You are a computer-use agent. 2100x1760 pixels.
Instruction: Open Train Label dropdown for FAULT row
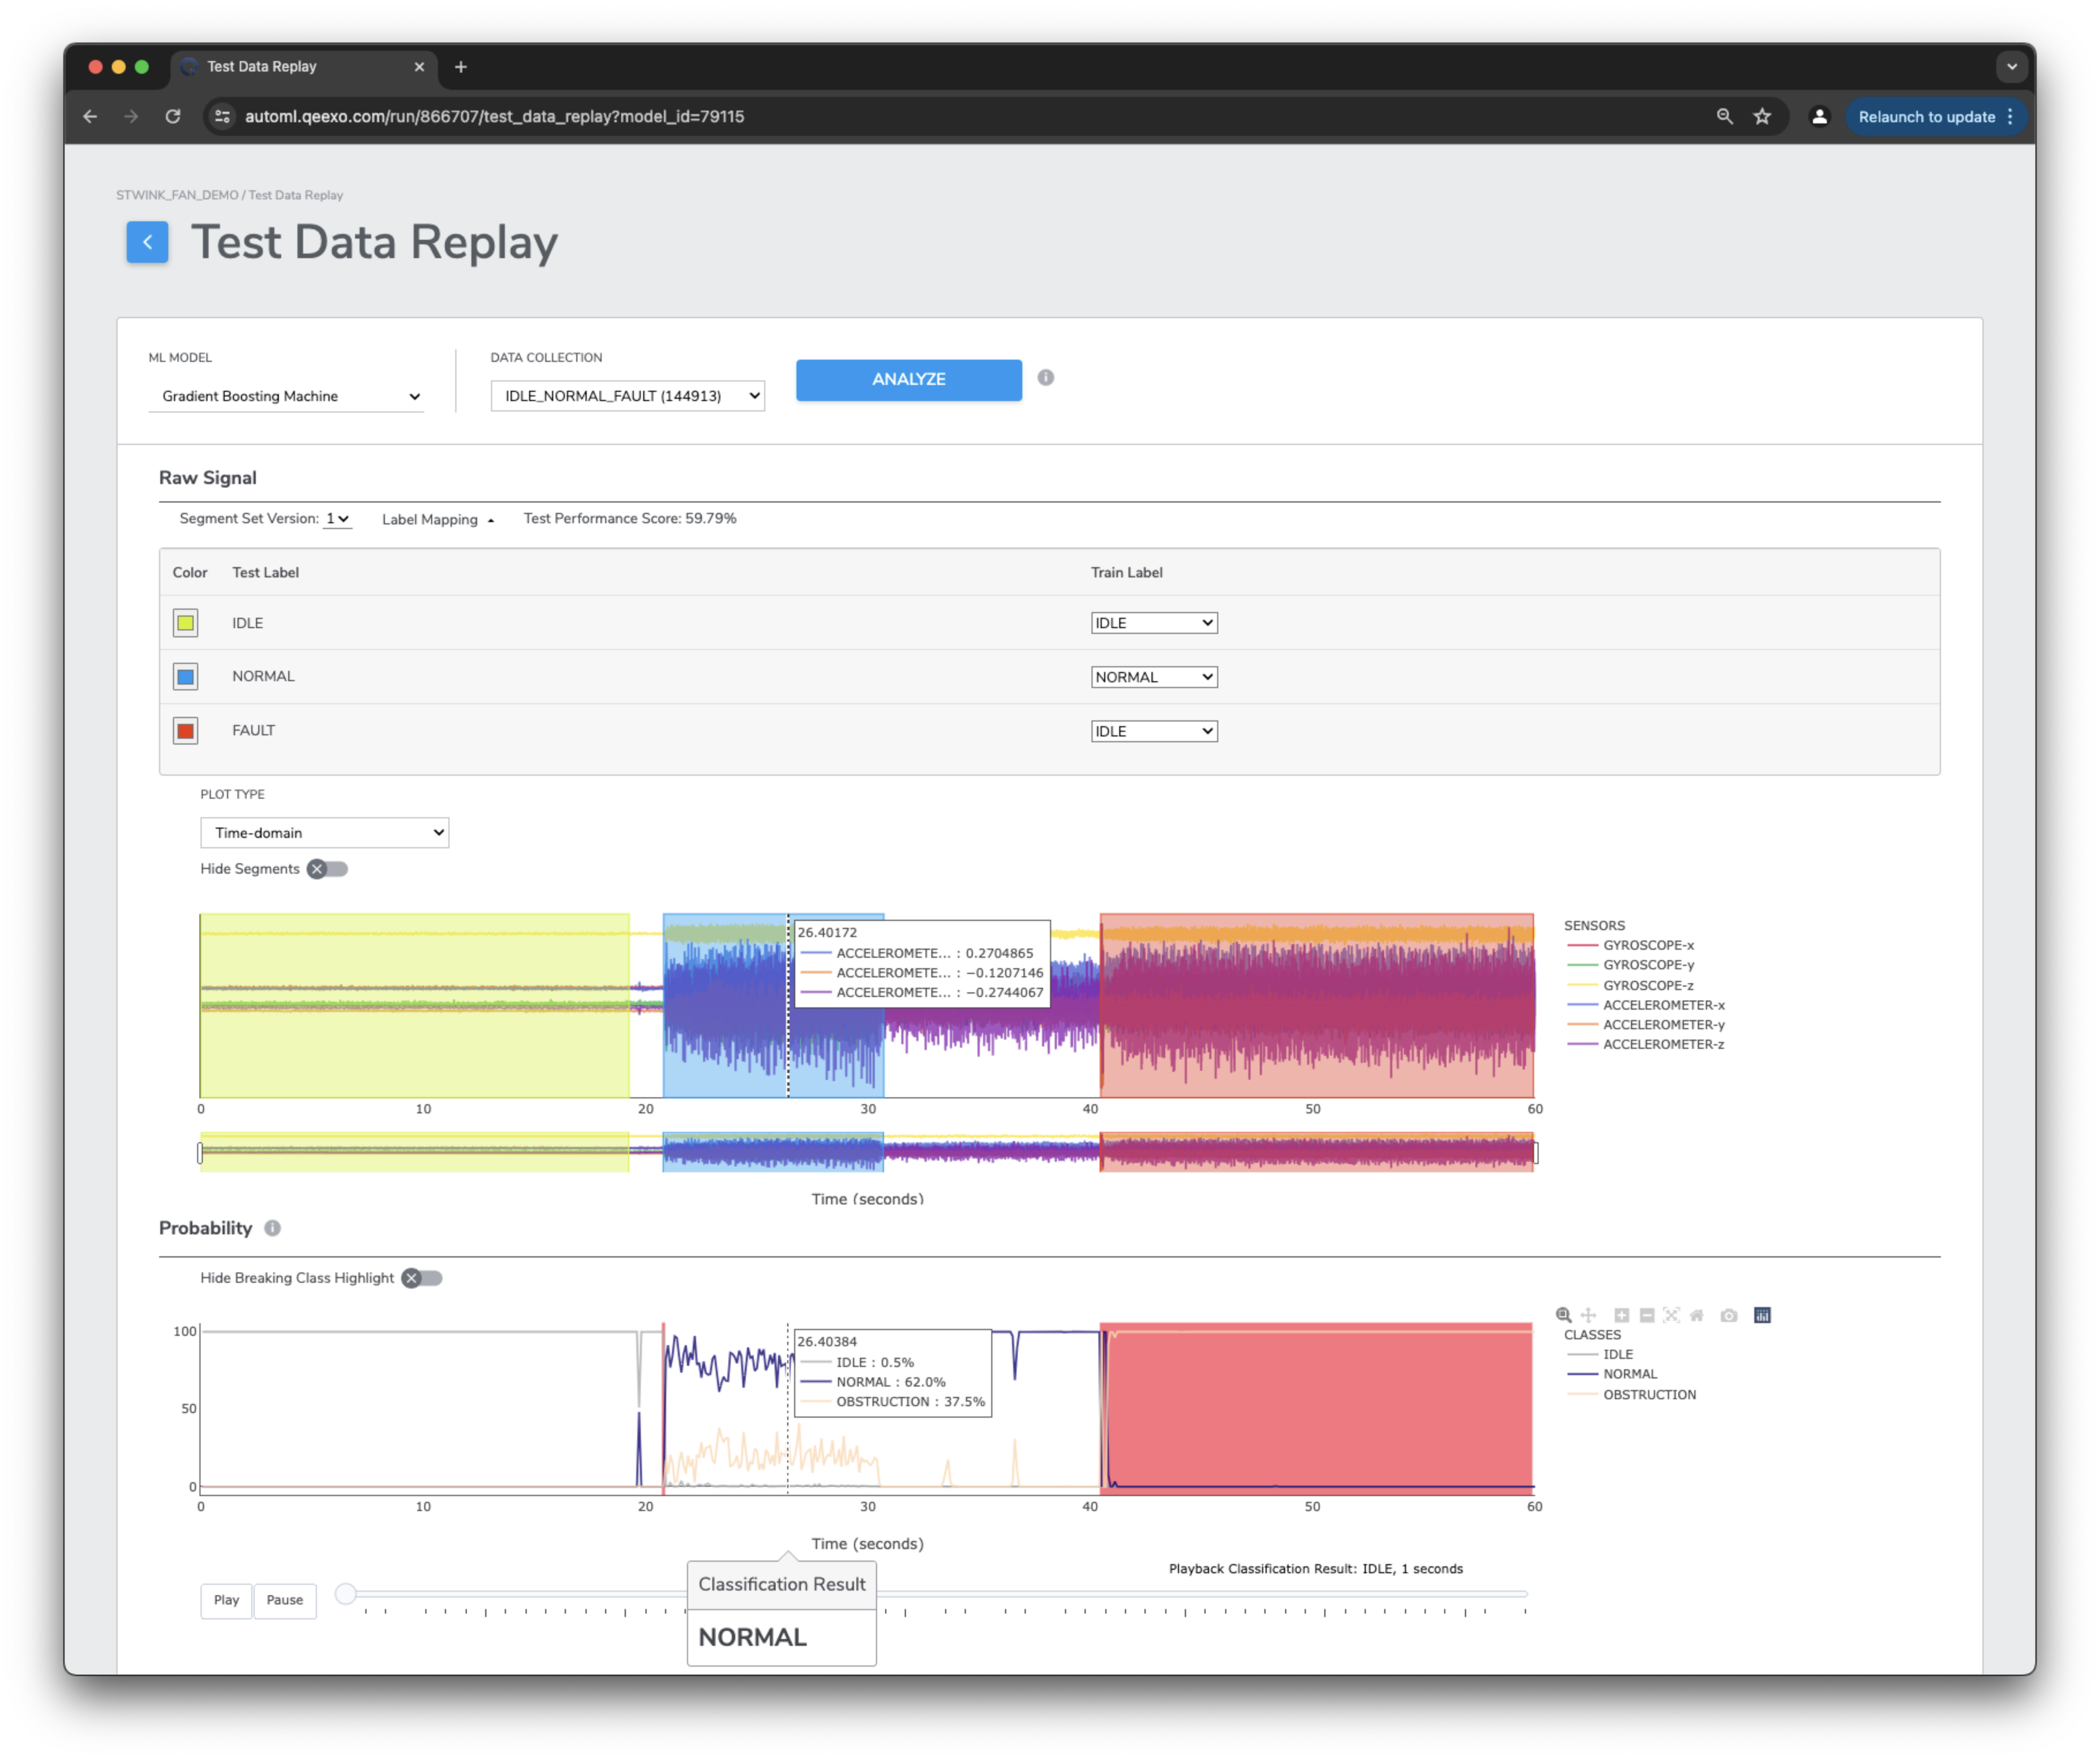(x=1153, y=731)
